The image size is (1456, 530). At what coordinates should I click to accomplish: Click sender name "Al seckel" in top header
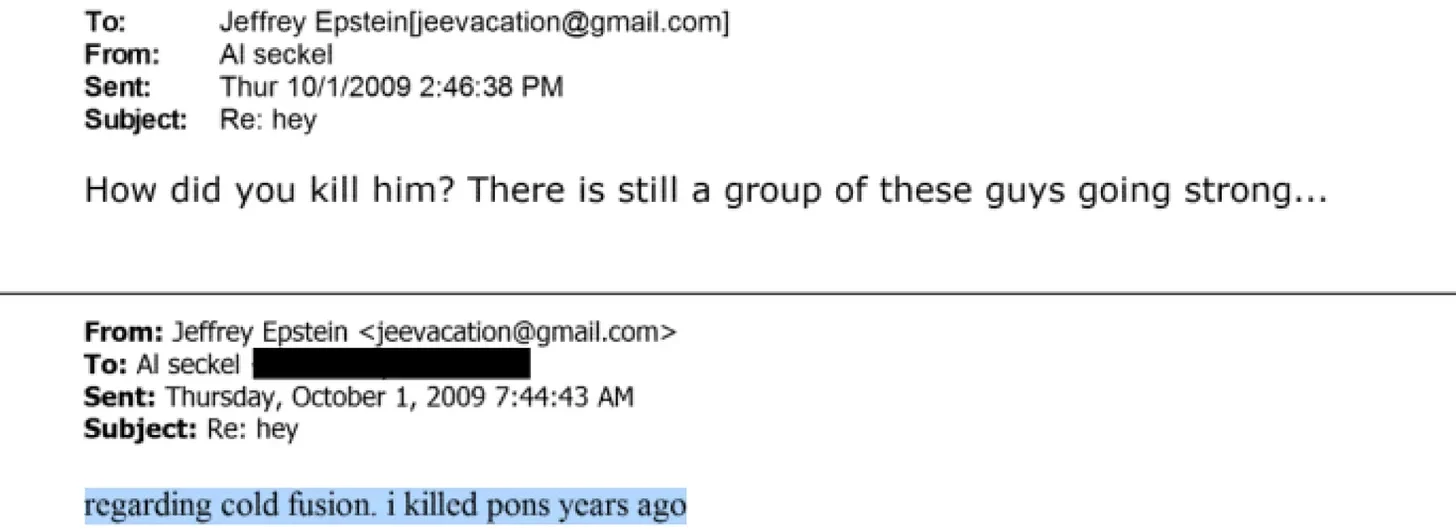pos(276,54)
